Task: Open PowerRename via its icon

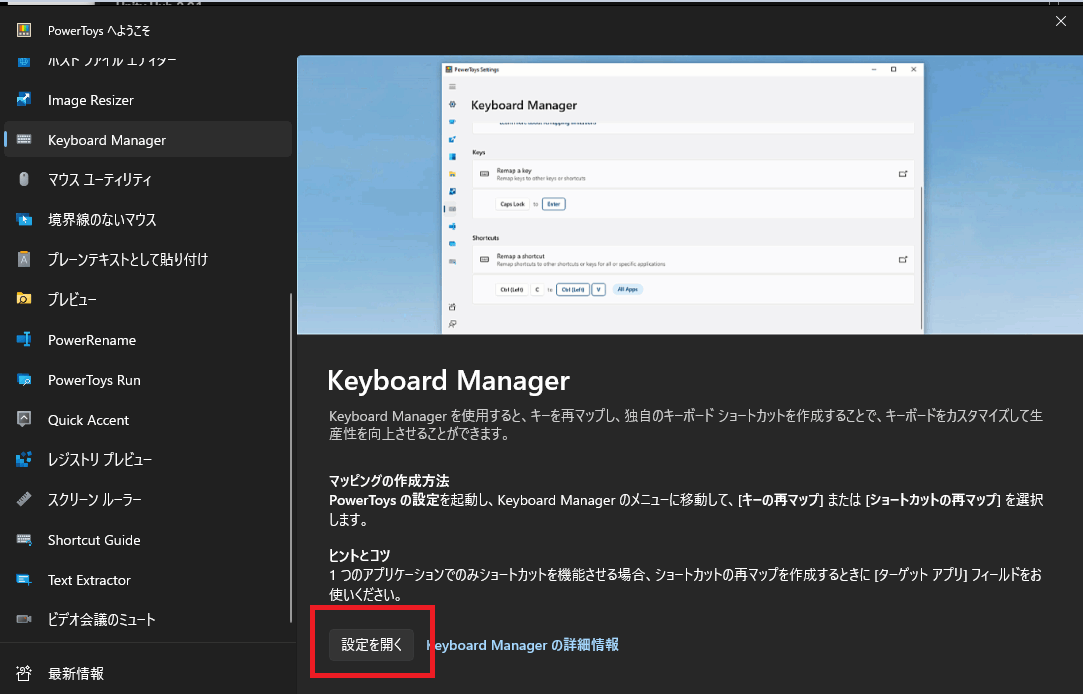Action: 23,340
